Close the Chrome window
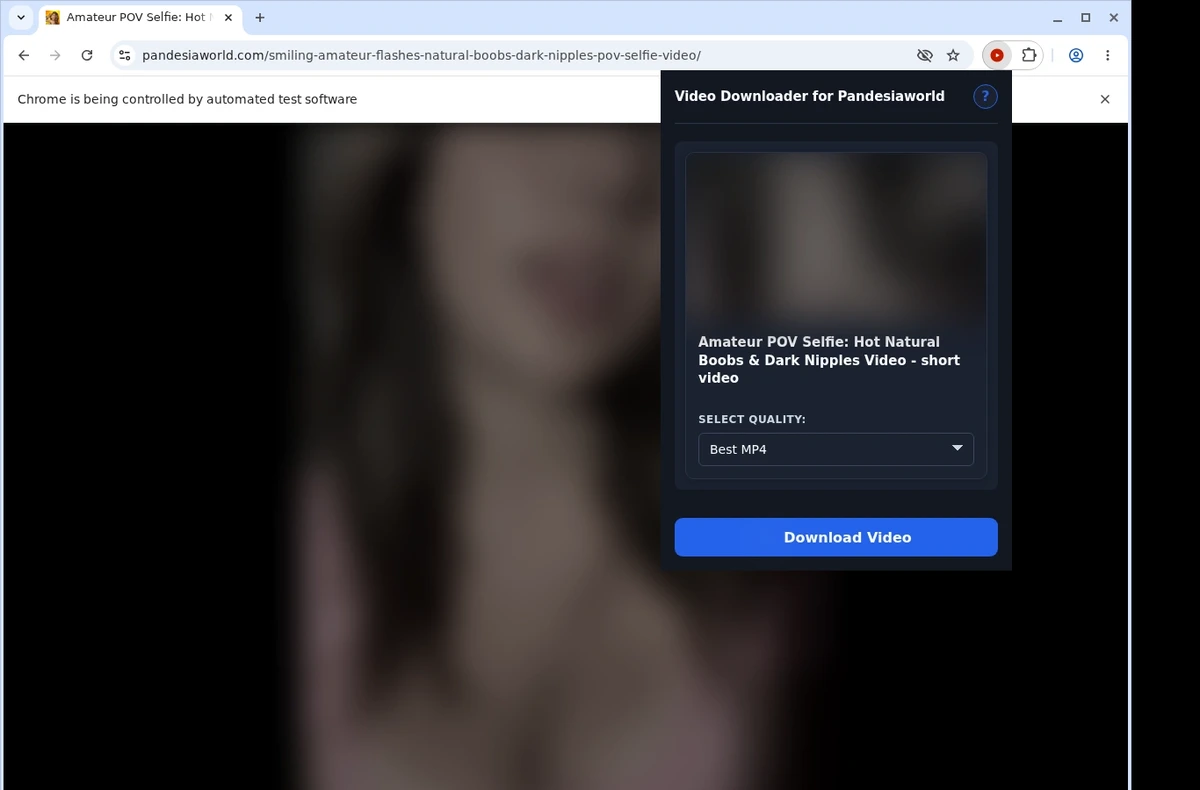The height and width of the screenshot is (790, 1200). (1113, 17)
